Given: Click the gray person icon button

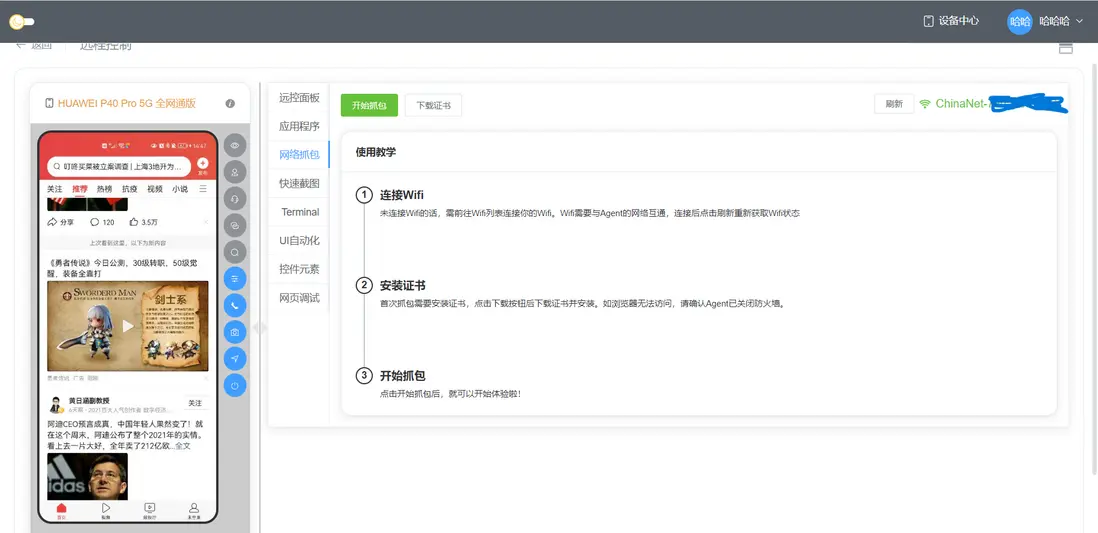Looking at the screenshot, I should [235, 172].
